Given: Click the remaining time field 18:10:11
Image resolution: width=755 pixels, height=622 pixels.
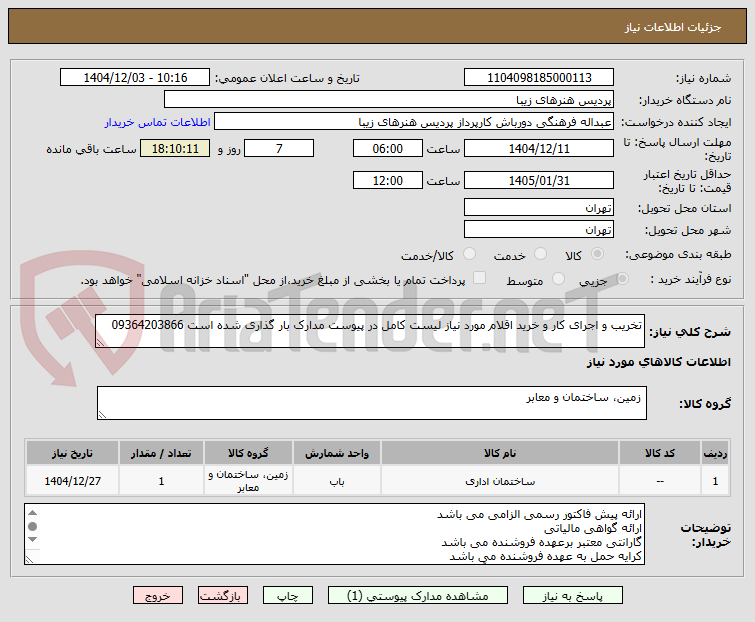Looking at the screenshot, I should (x=175, y=149).
